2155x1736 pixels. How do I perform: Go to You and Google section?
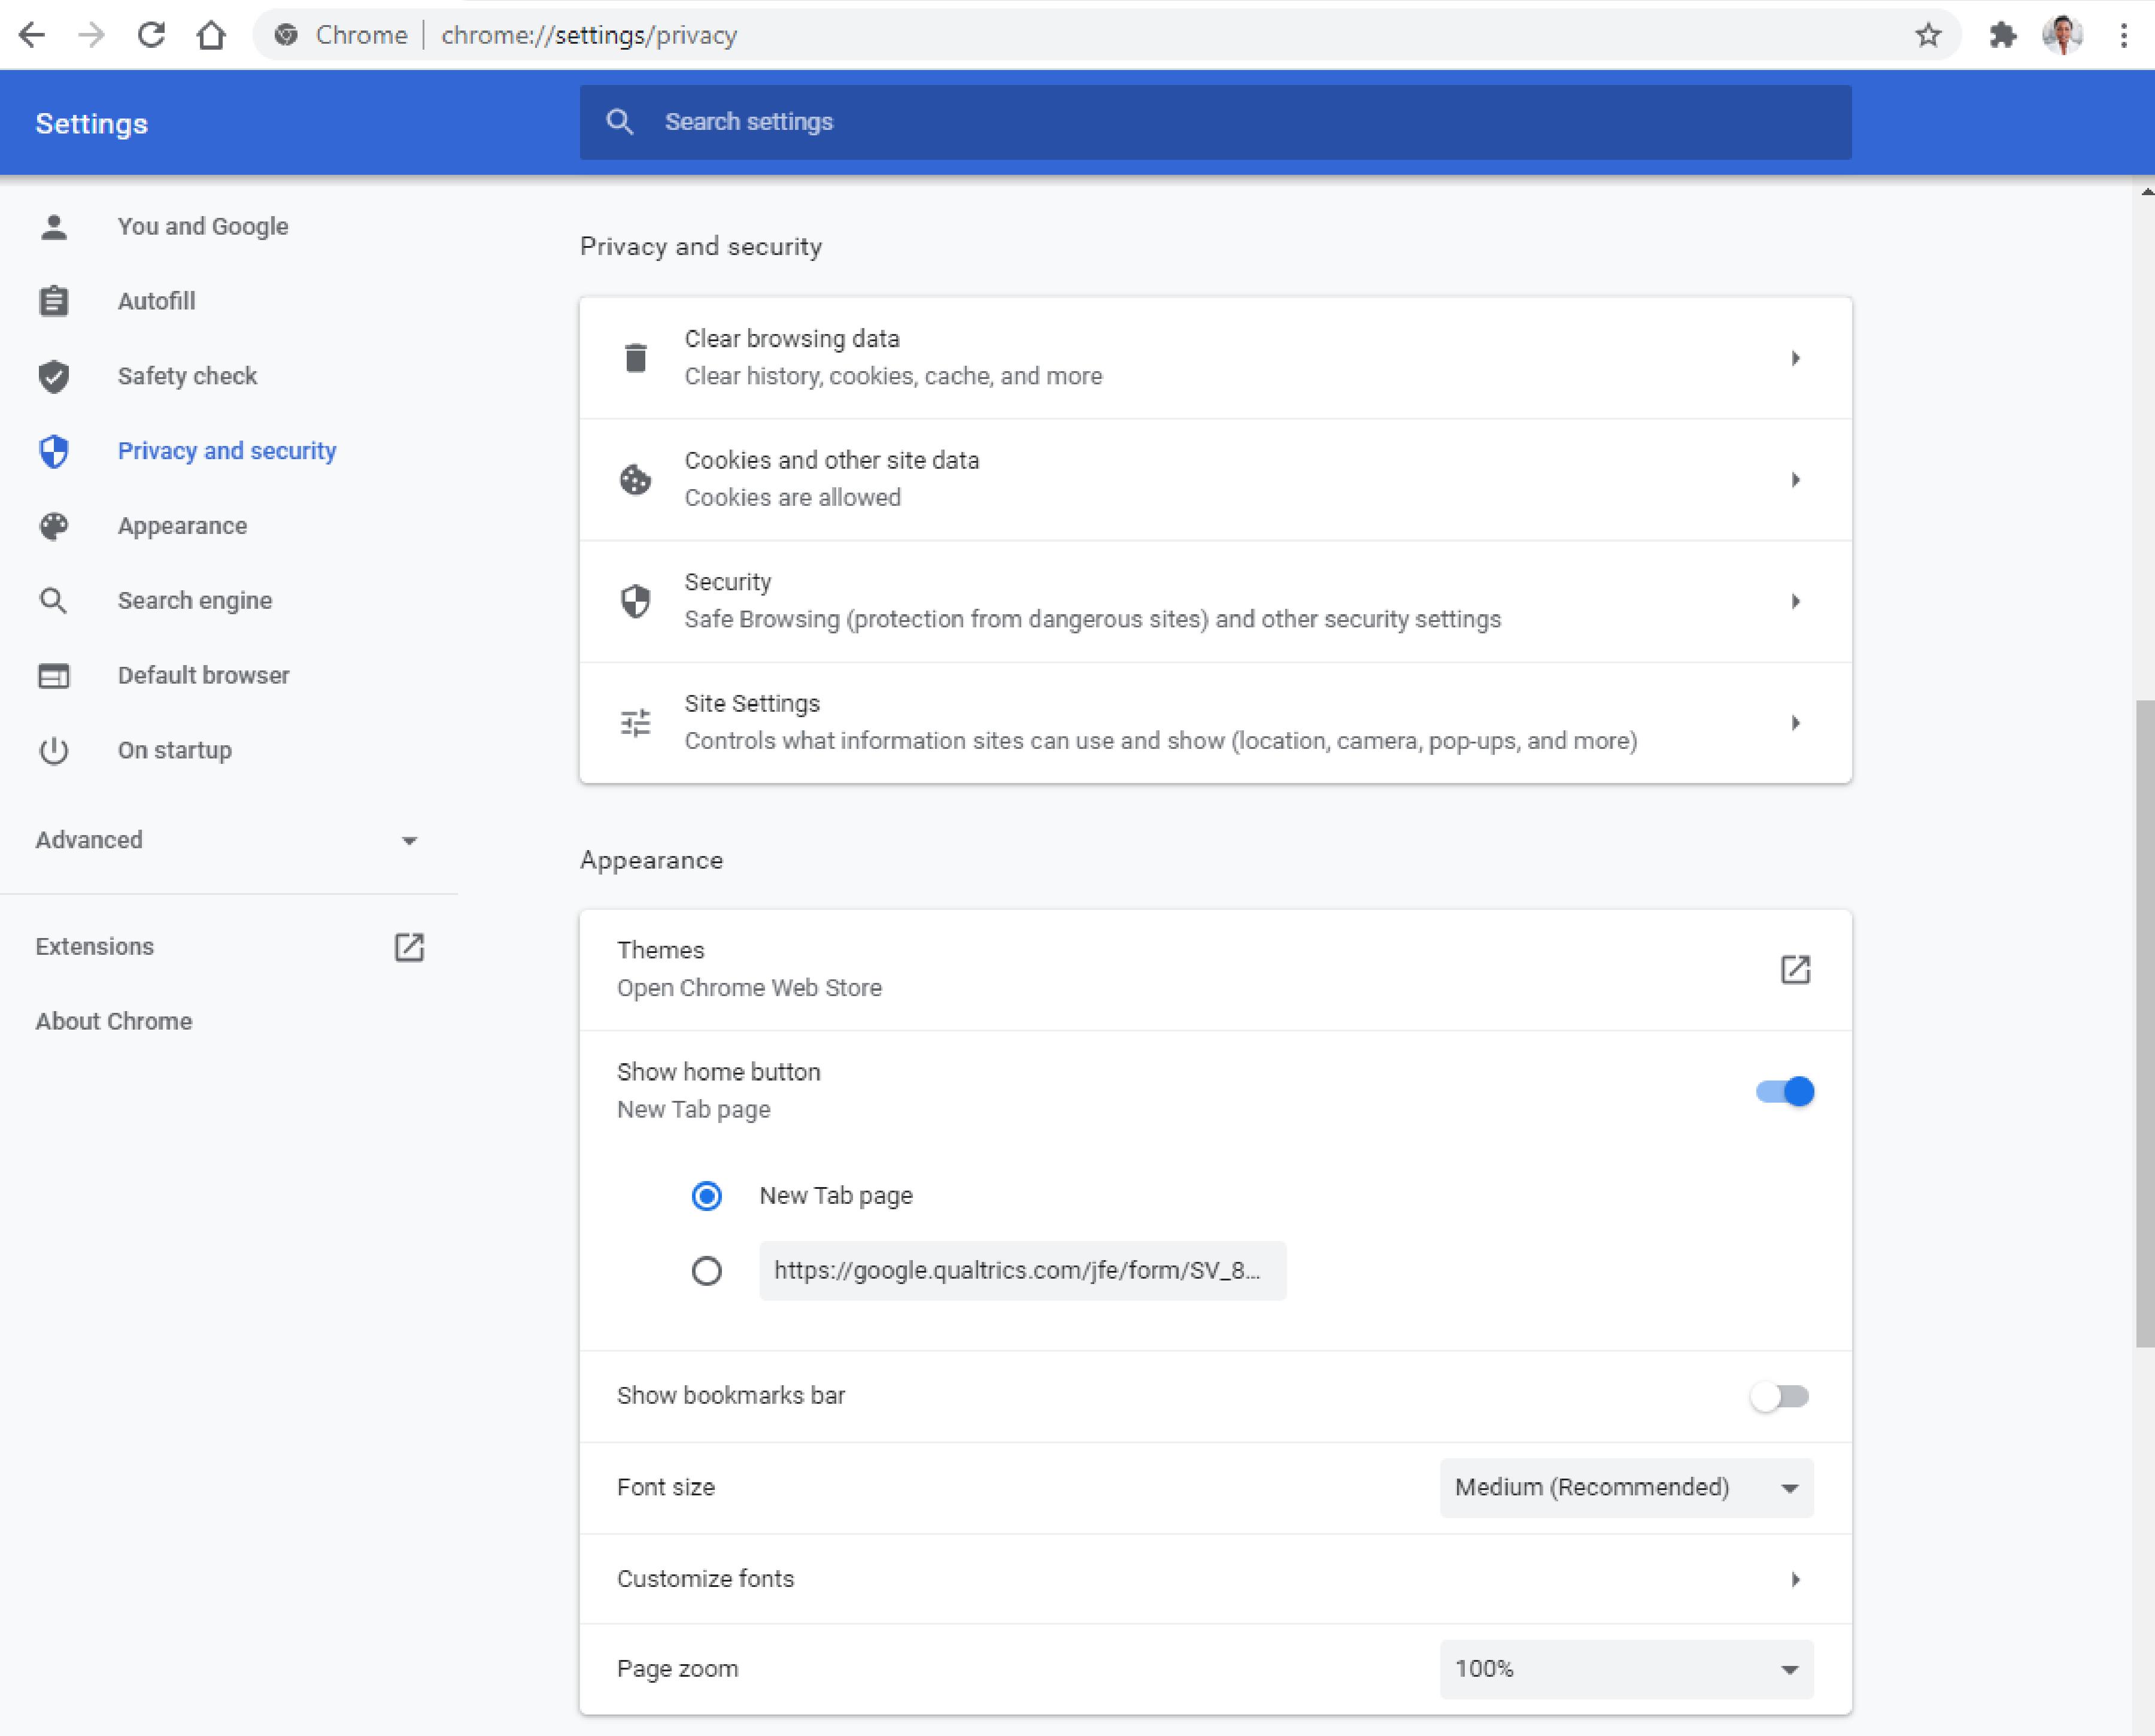pyautogui.click(x=203, y=227)
